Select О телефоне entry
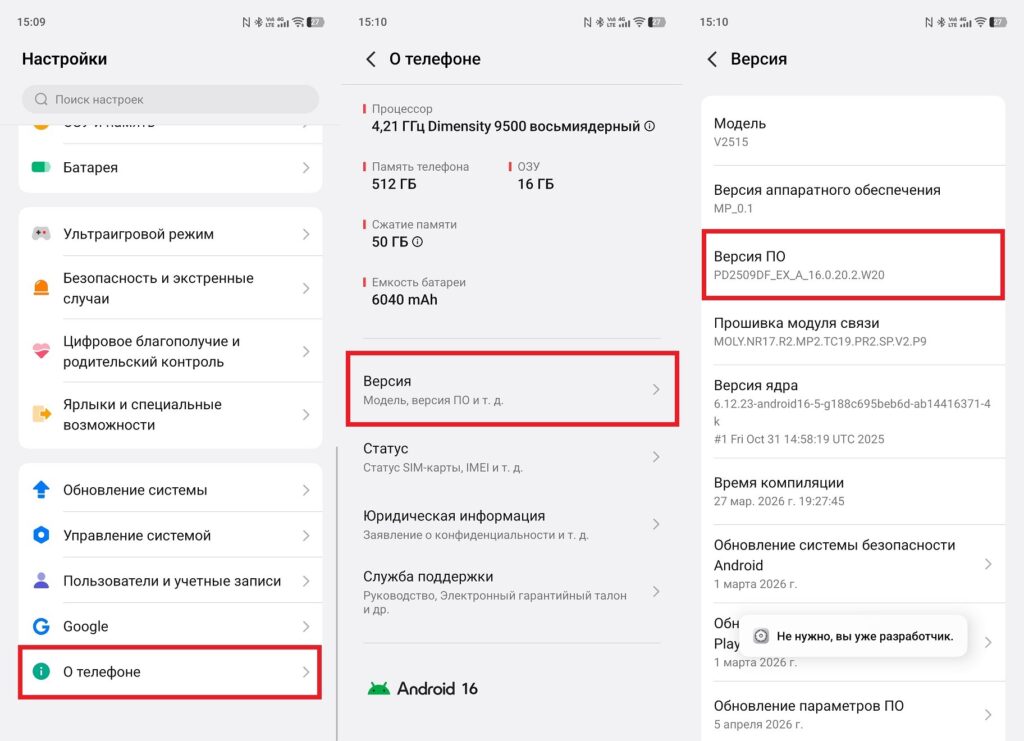The height and width of the screenshot is (741, 1024). click(x=170, y=671)
